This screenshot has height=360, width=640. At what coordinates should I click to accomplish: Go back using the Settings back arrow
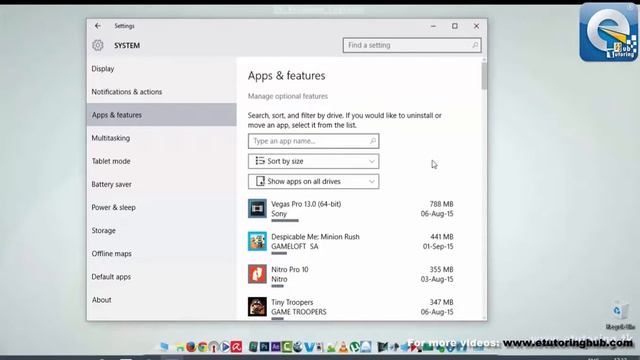click(98, 26)
